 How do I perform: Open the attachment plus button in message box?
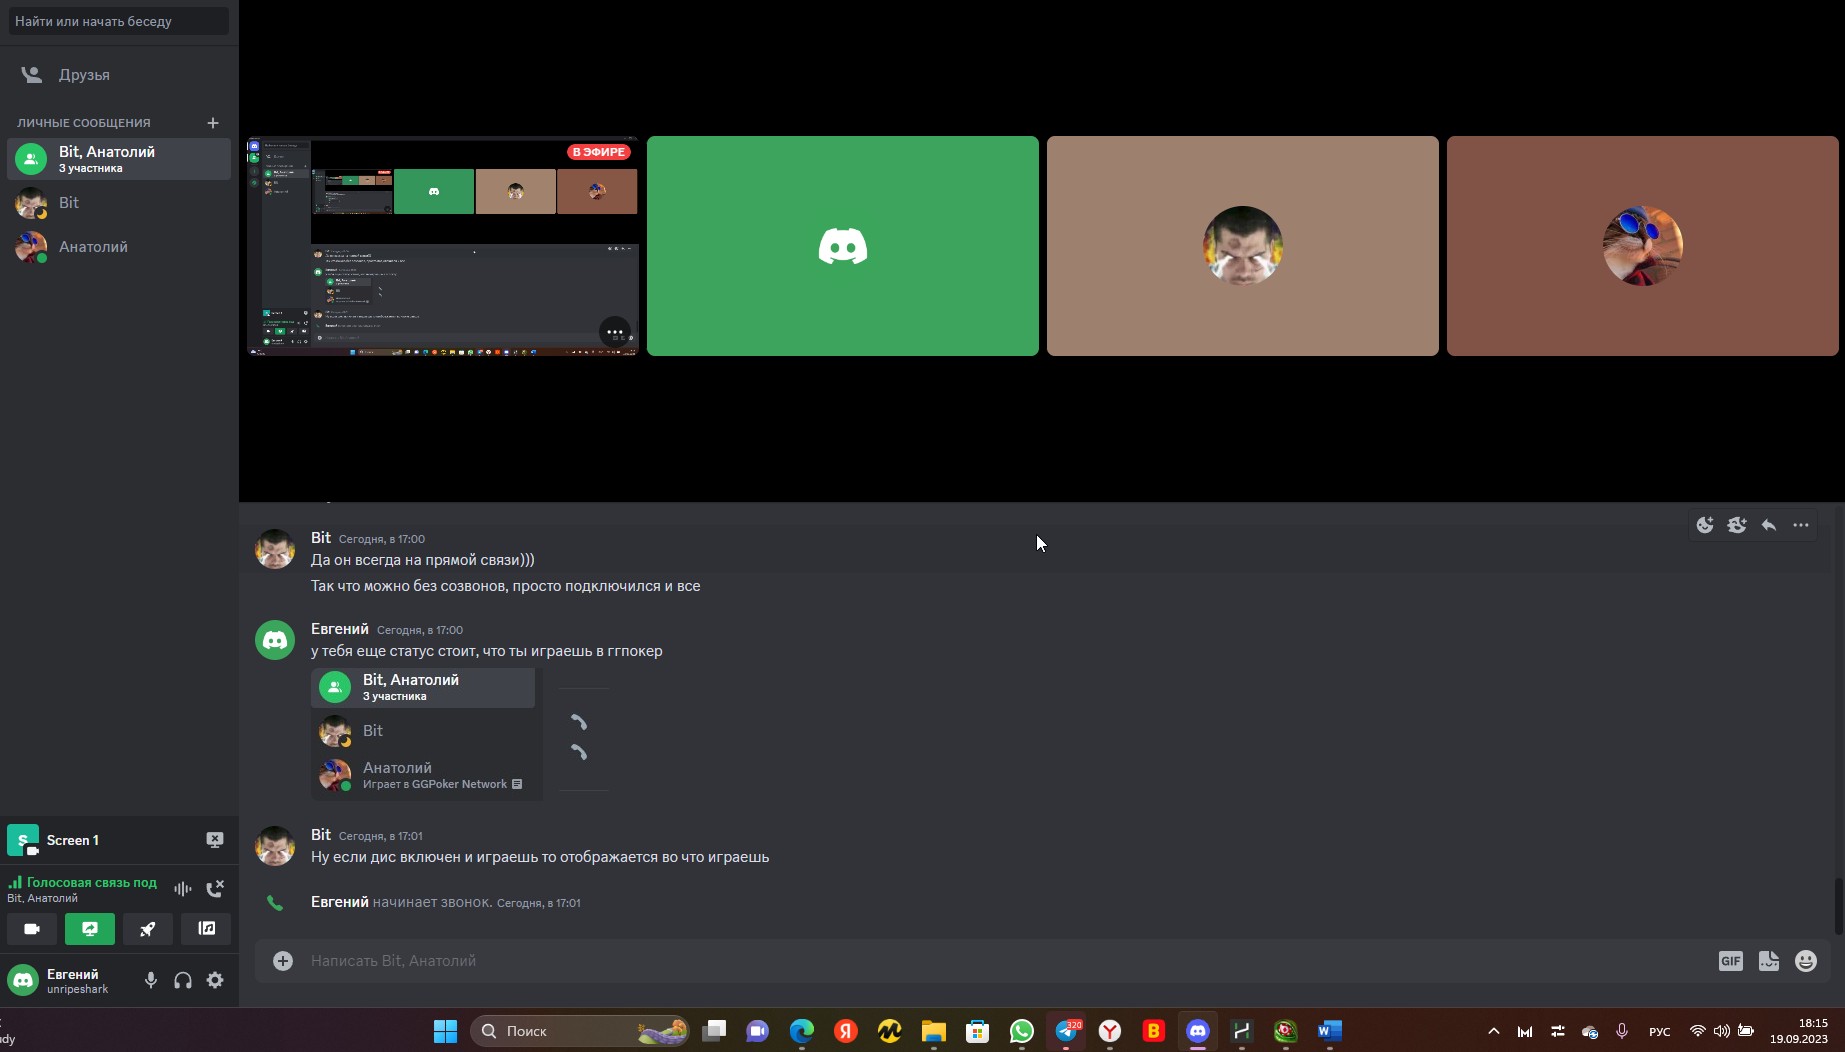[283, 961]
